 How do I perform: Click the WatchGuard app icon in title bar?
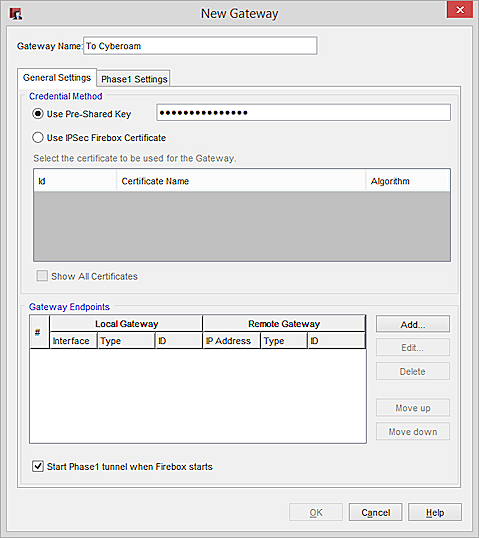[x=16, y=14]
